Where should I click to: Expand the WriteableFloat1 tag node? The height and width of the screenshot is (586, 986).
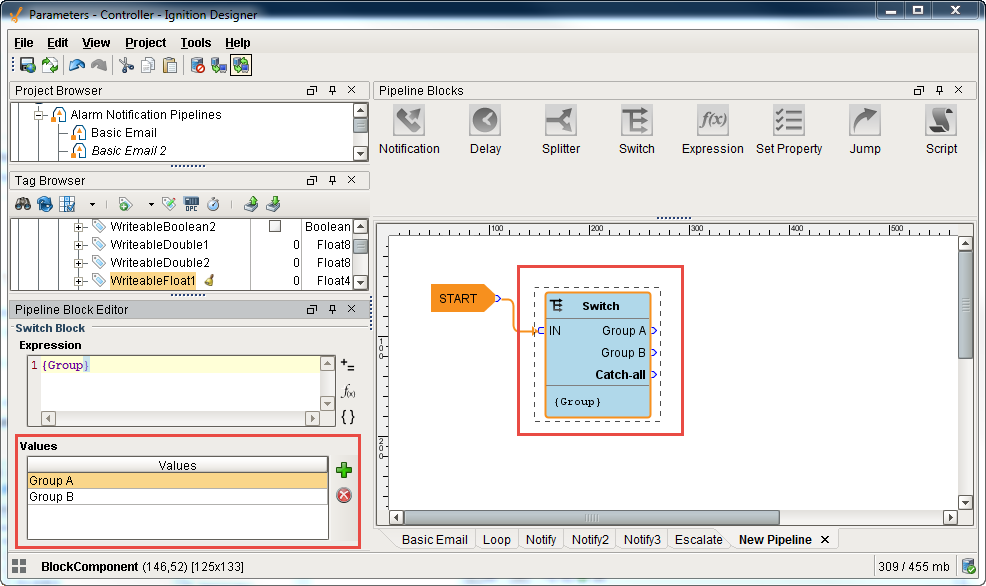click(x=78, y=281)
